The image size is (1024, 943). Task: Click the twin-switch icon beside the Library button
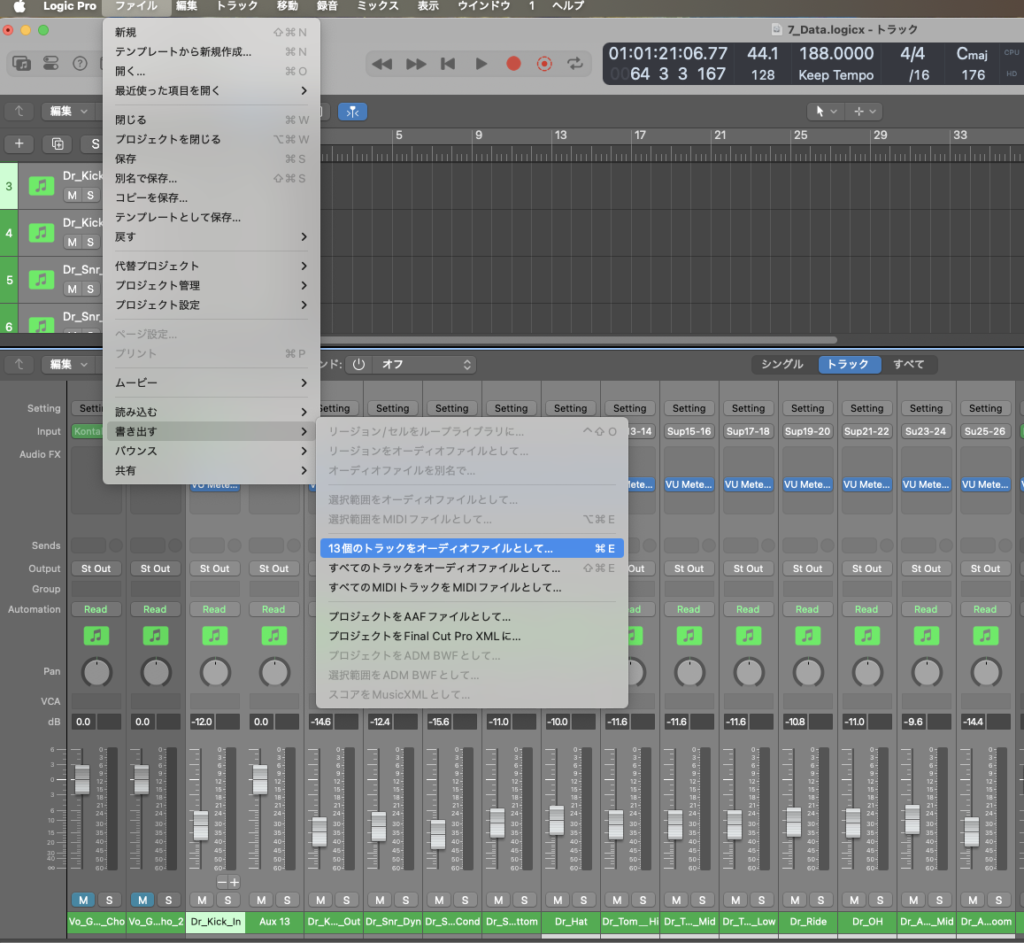tap(51, 63)
